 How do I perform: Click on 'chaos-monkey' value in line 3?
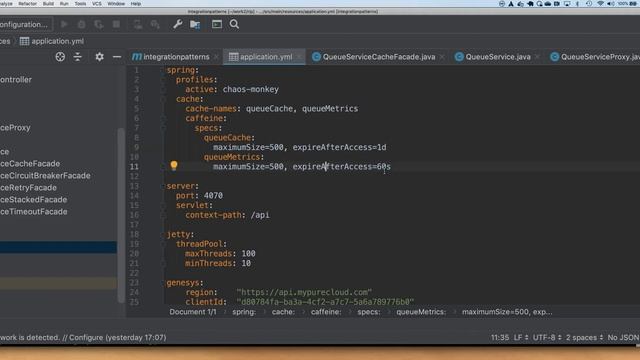pyautogui.click(x=251, y=89)
